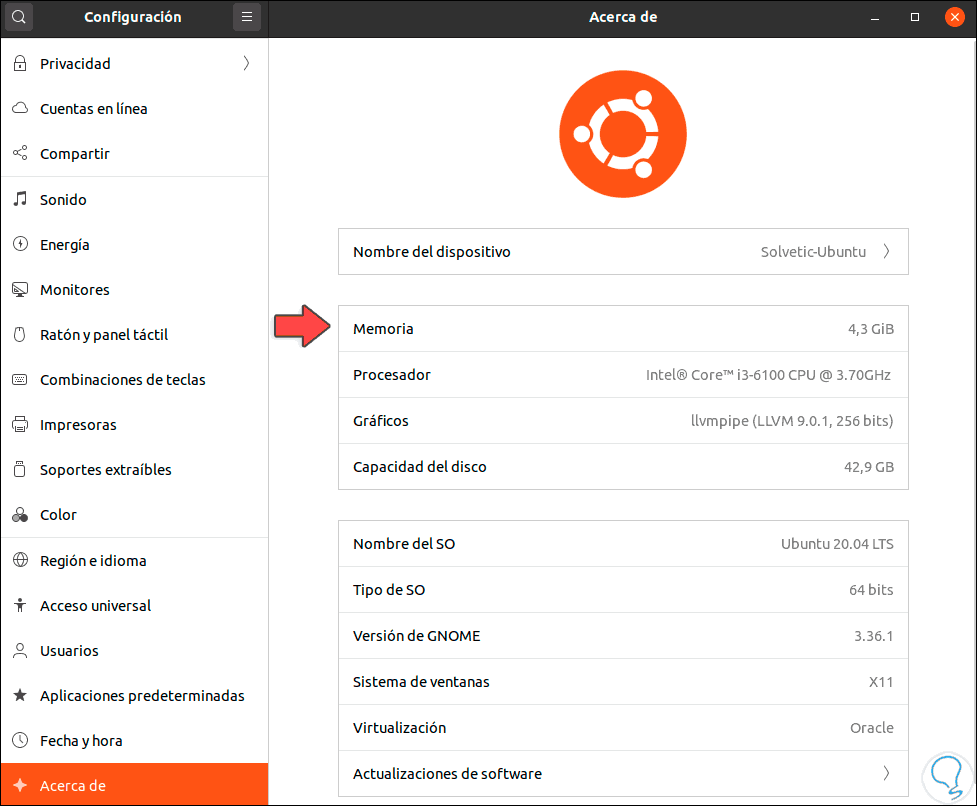Click the accessibility icon for Acceso universal

(x=20, y=605)
